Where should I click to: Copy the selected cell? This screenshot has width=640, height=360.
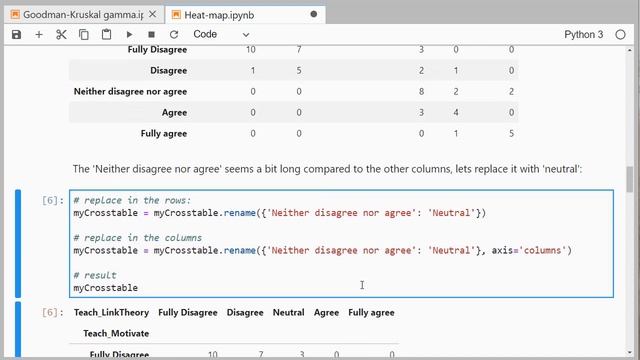(84, 35)
